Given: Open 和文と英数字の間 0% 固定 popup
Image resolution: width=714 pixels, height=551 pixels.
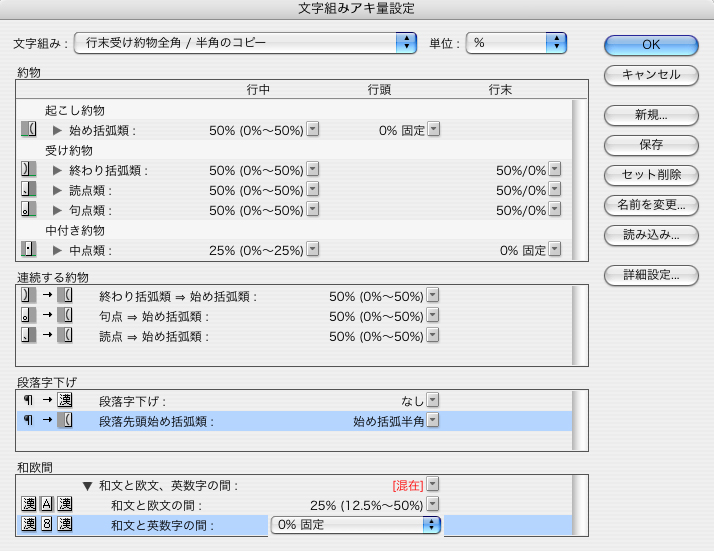Looking at the screenshot, I should pos(356,525).
